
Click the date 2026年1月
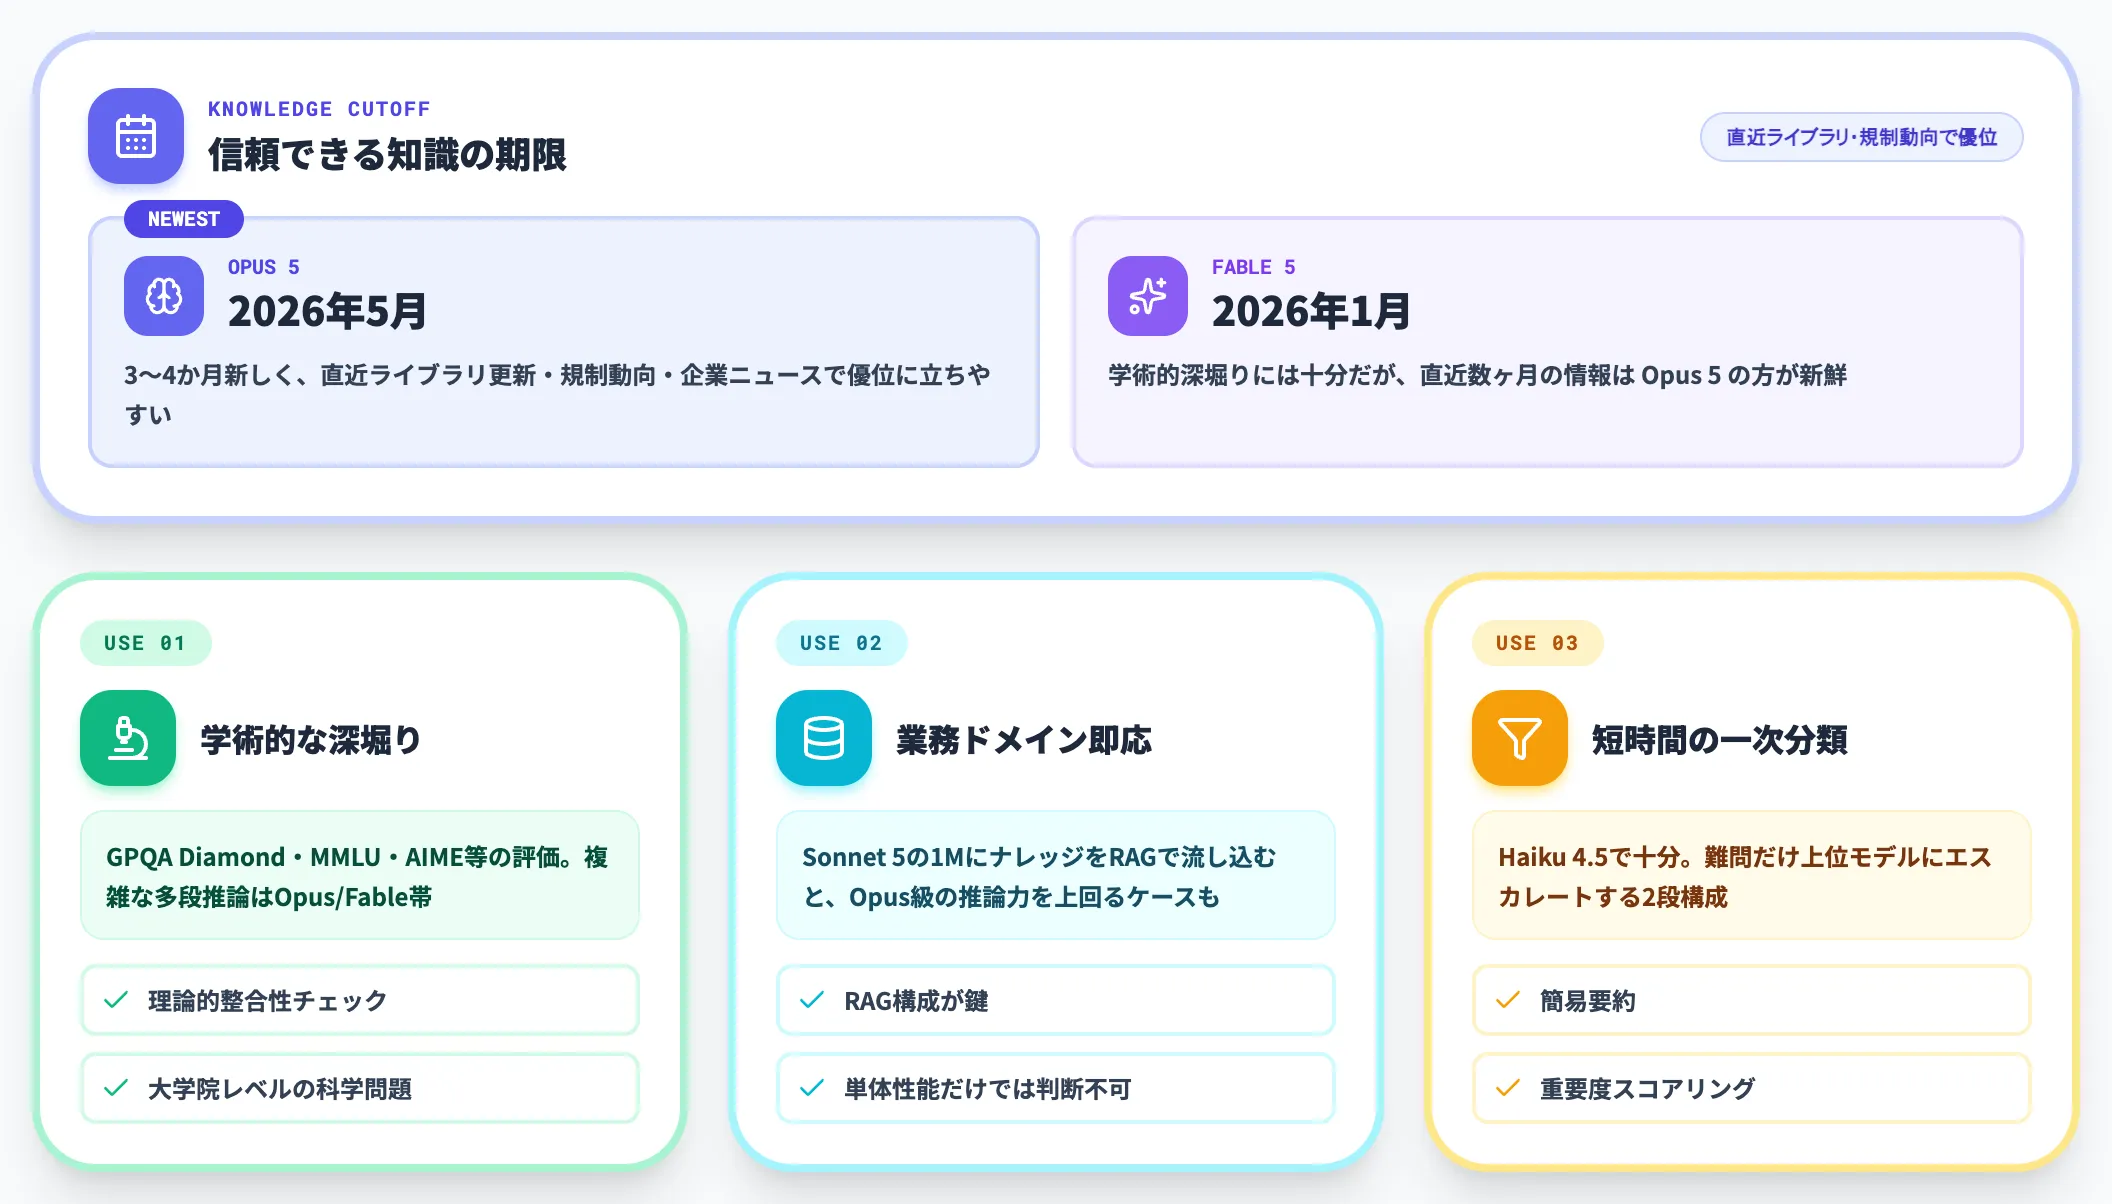pos(1311,311)
